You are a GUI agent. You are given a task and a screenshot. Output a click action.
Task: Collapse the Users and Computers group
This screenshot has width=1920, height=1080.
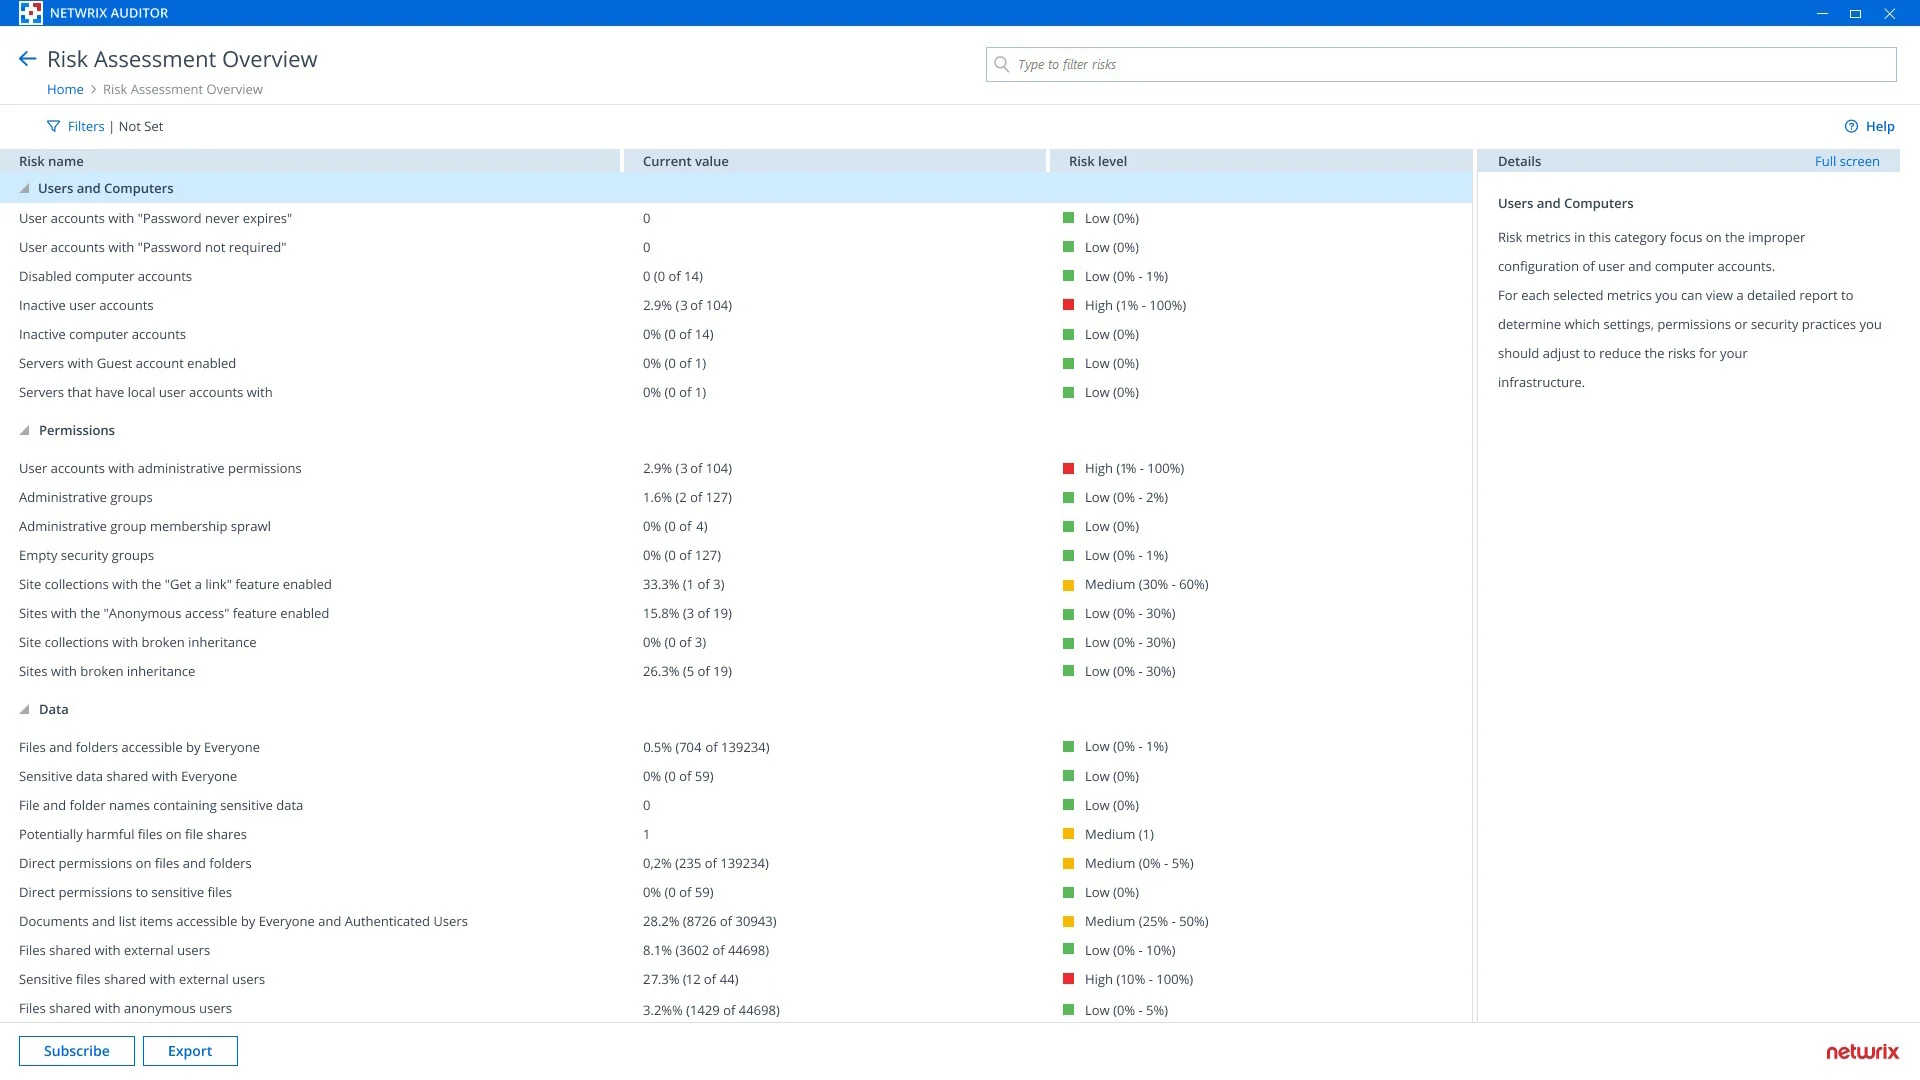(25, 188)
